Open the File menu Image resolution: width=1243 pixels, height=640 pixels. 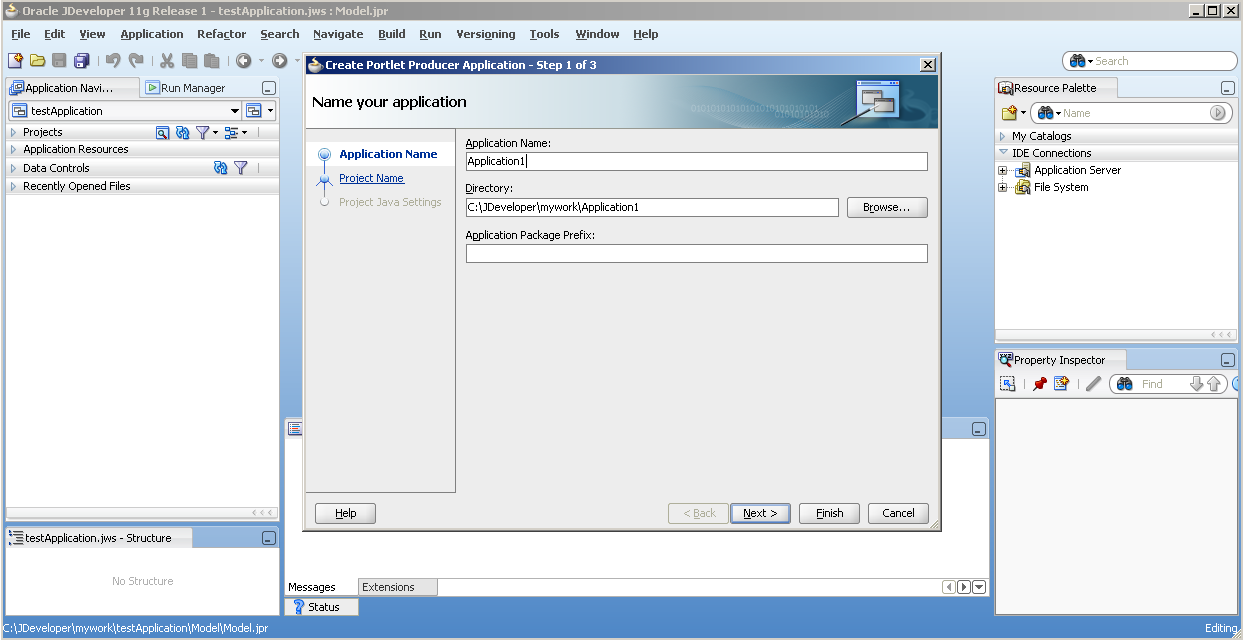(21, 34)
